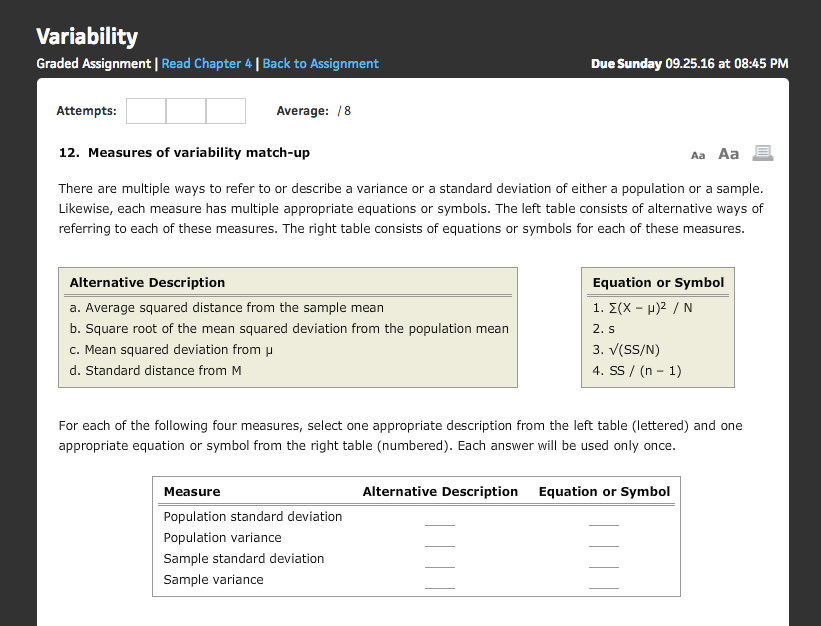Click Back to Assignment
This screenshot has width=821, height=626.
click(x=320, y=63)
